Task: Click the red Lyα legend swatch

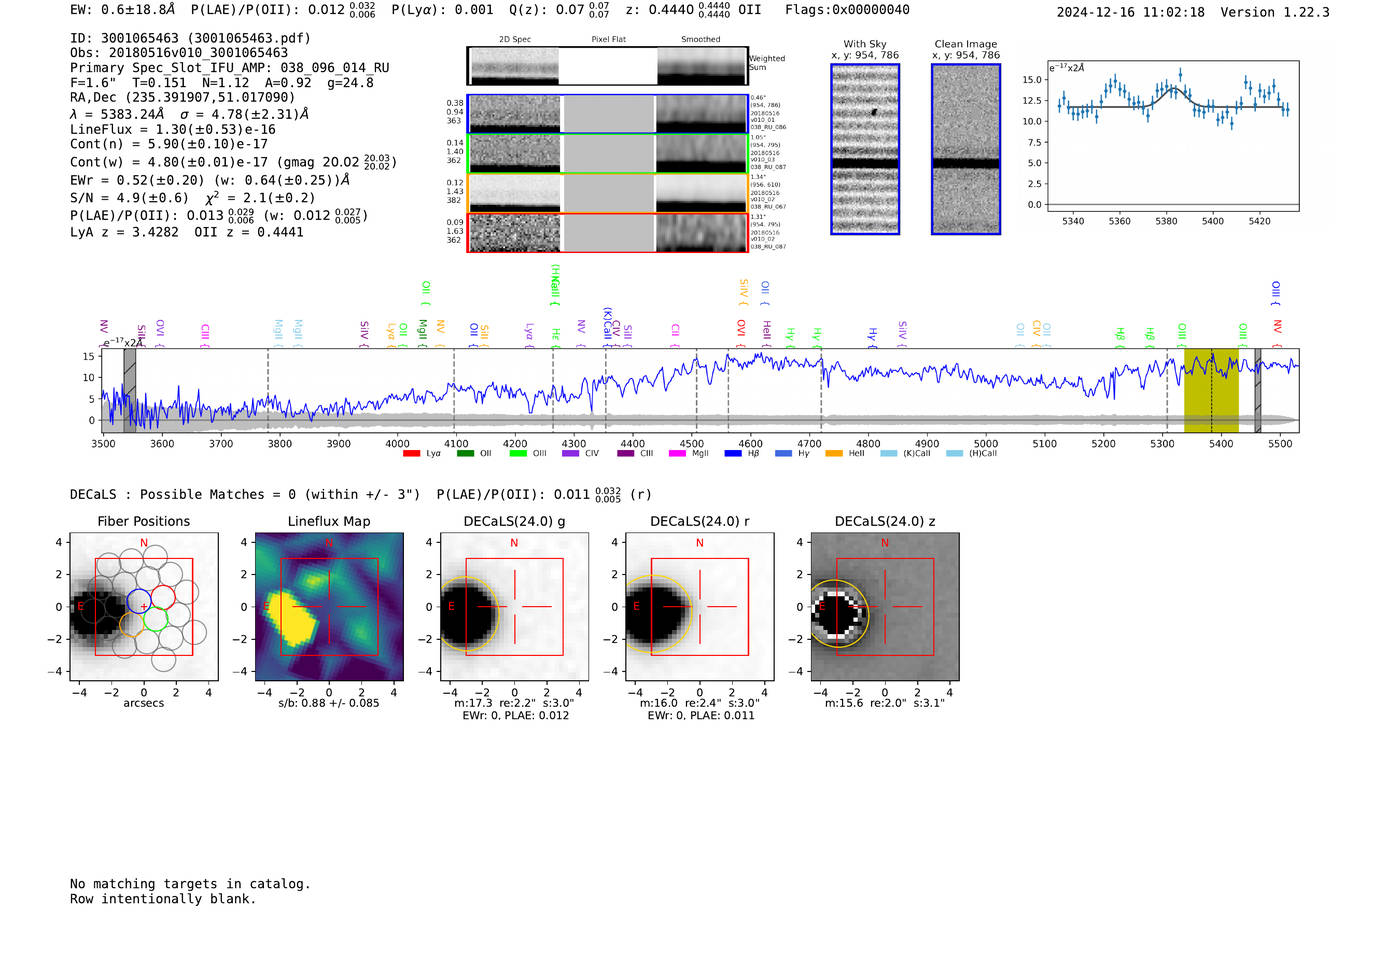Action: coord(411,454)
